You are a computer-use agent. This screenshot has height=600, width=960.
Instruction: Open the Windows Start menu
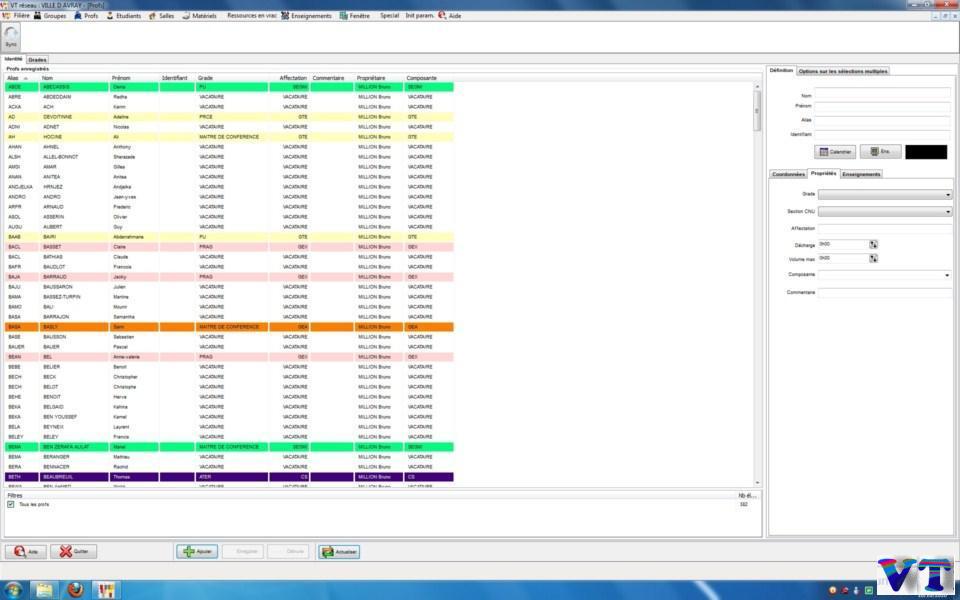14,589
